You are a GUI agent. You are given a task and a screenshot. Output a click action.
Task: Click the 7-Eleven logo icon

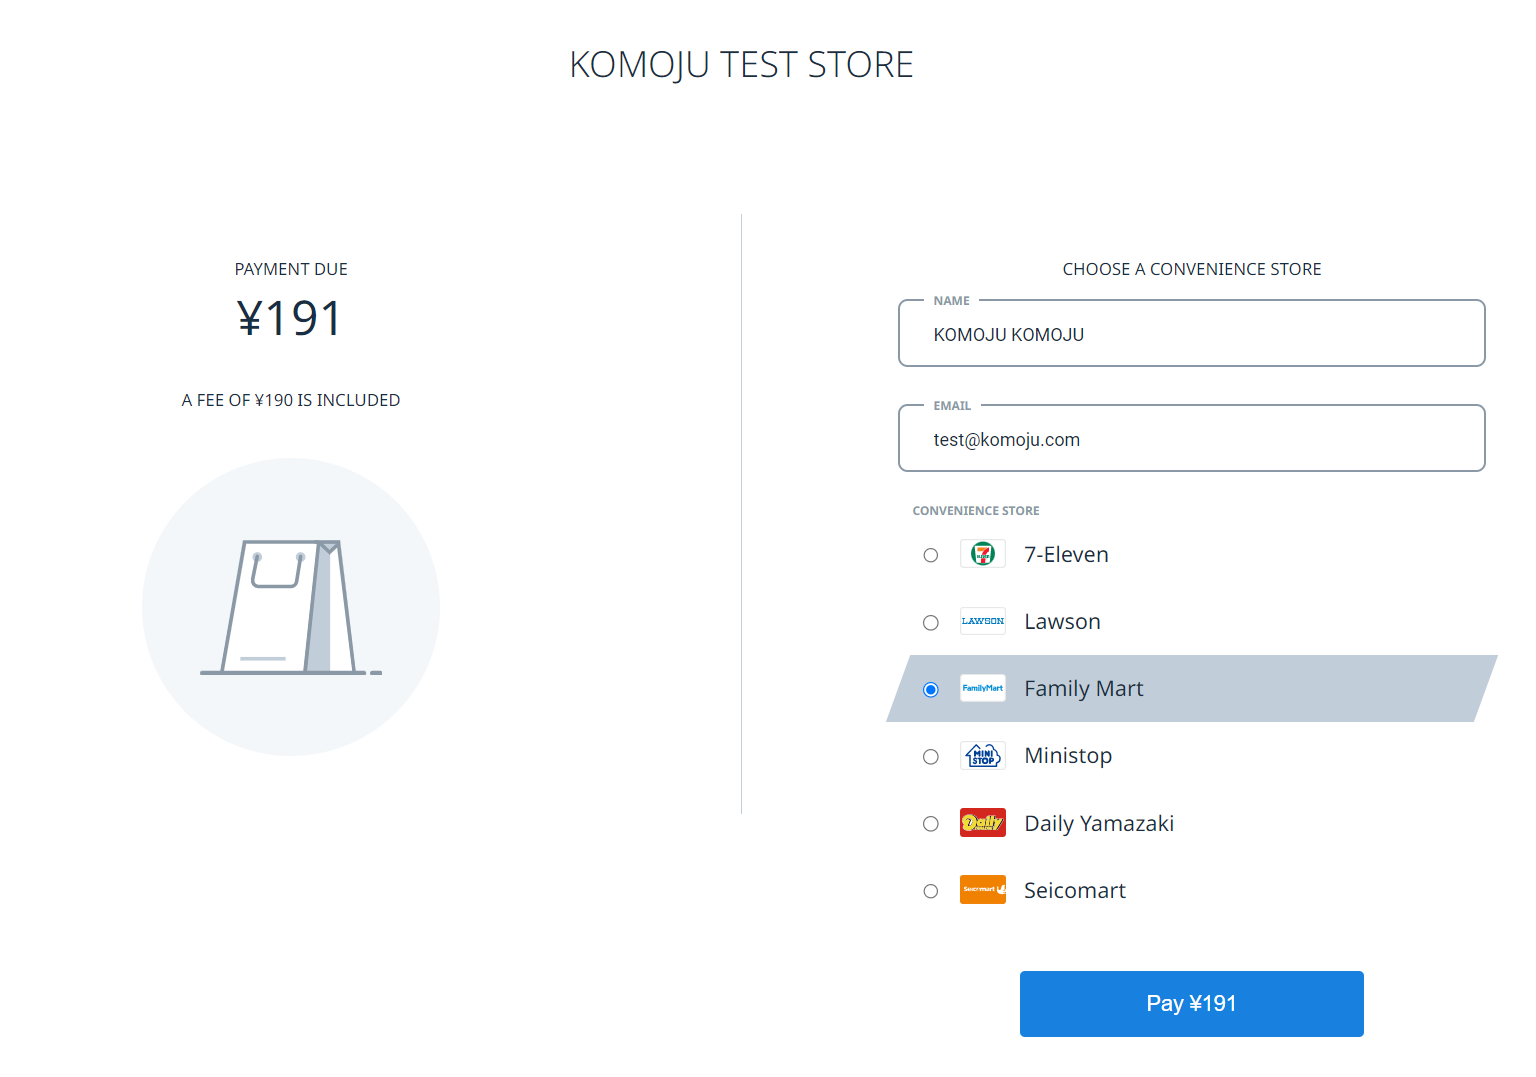tap(982, 554)
